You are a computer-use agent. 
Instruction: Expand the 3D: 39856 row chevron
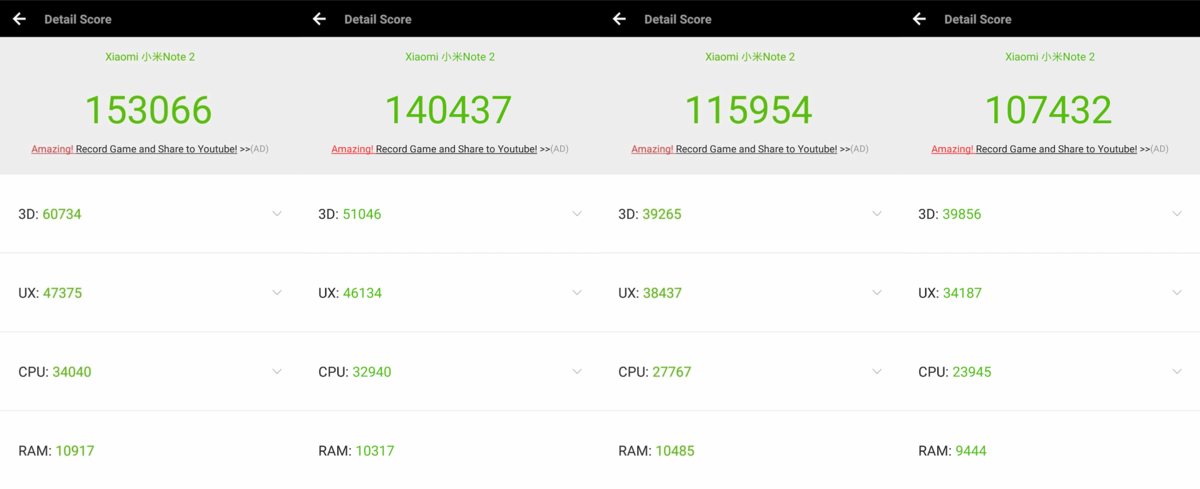[1177, 214]
